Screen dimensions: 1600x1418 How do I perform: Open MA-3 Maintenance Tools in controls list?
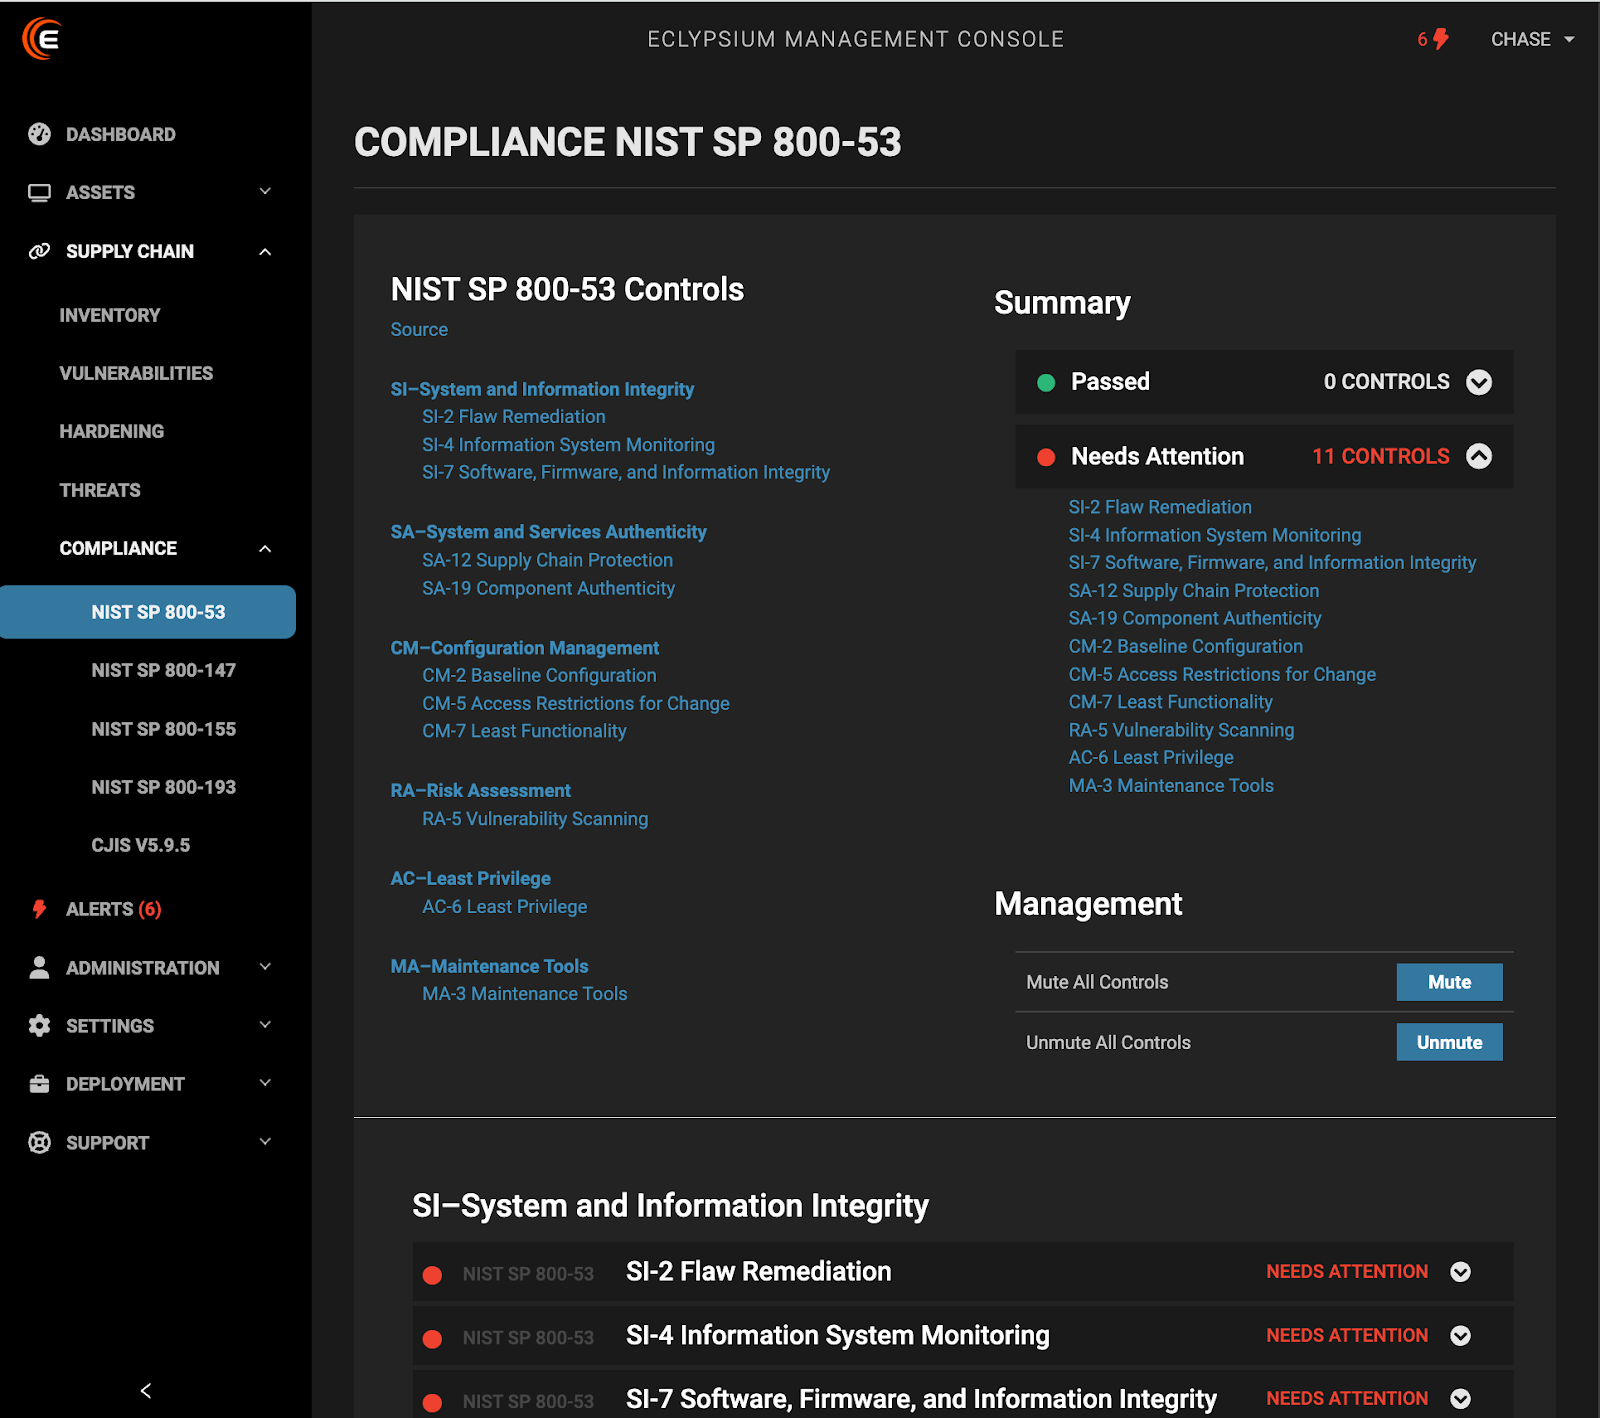click(525, 994)
